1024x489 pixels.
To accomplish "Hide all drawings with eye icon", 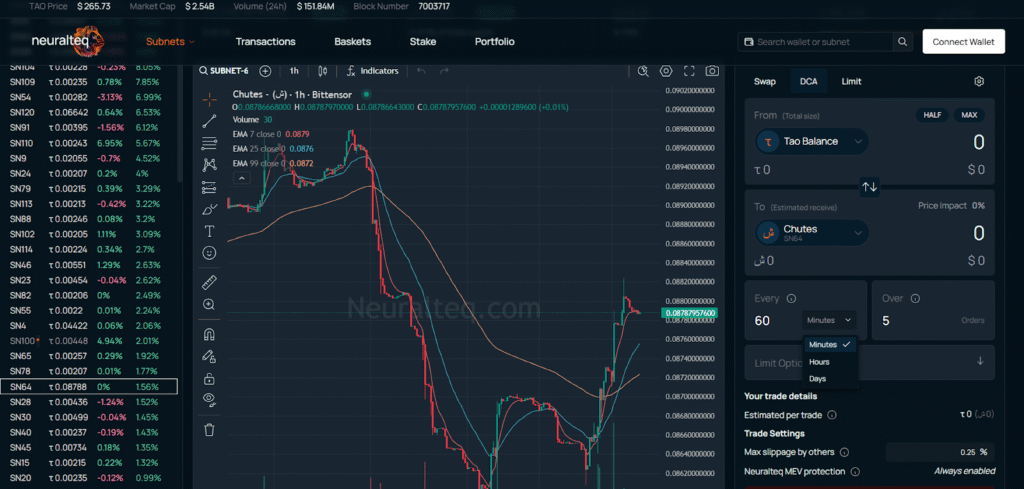I will coord(209,399).
